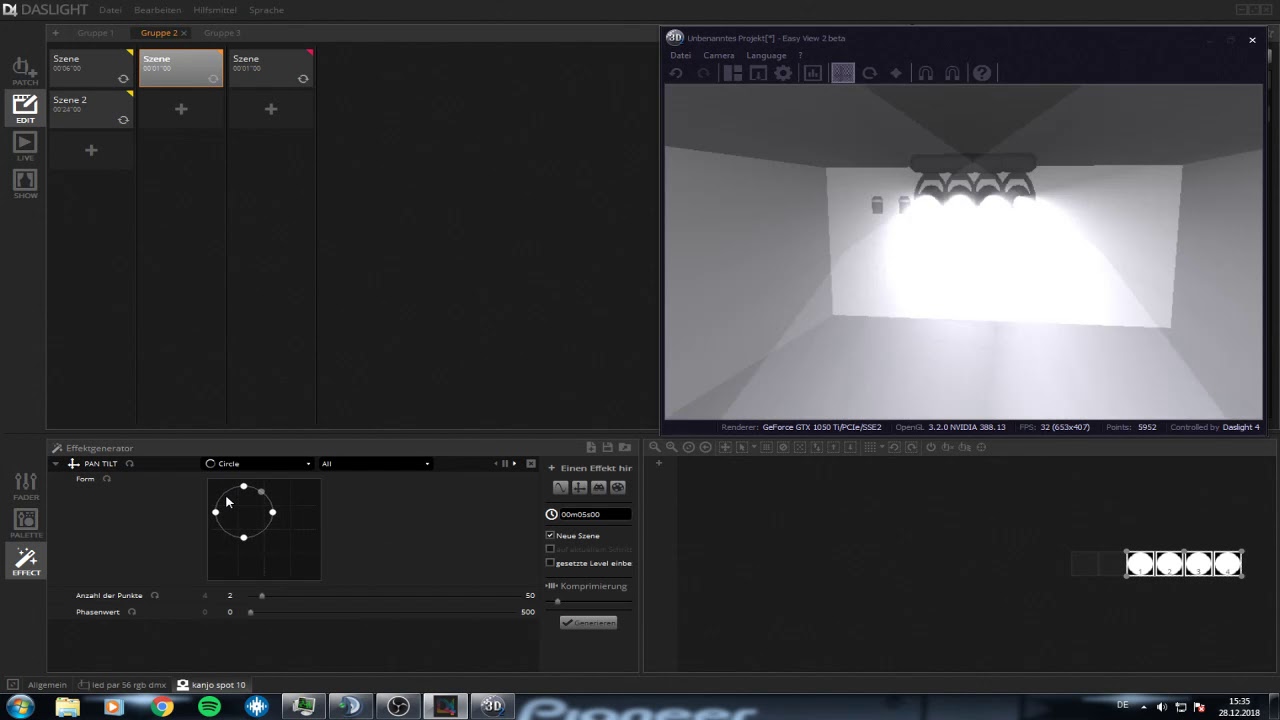The width and height of the screenshot is (1280, 720).
Task: Select Szene in Gruppe 3 column
Action: coord(271,68)
